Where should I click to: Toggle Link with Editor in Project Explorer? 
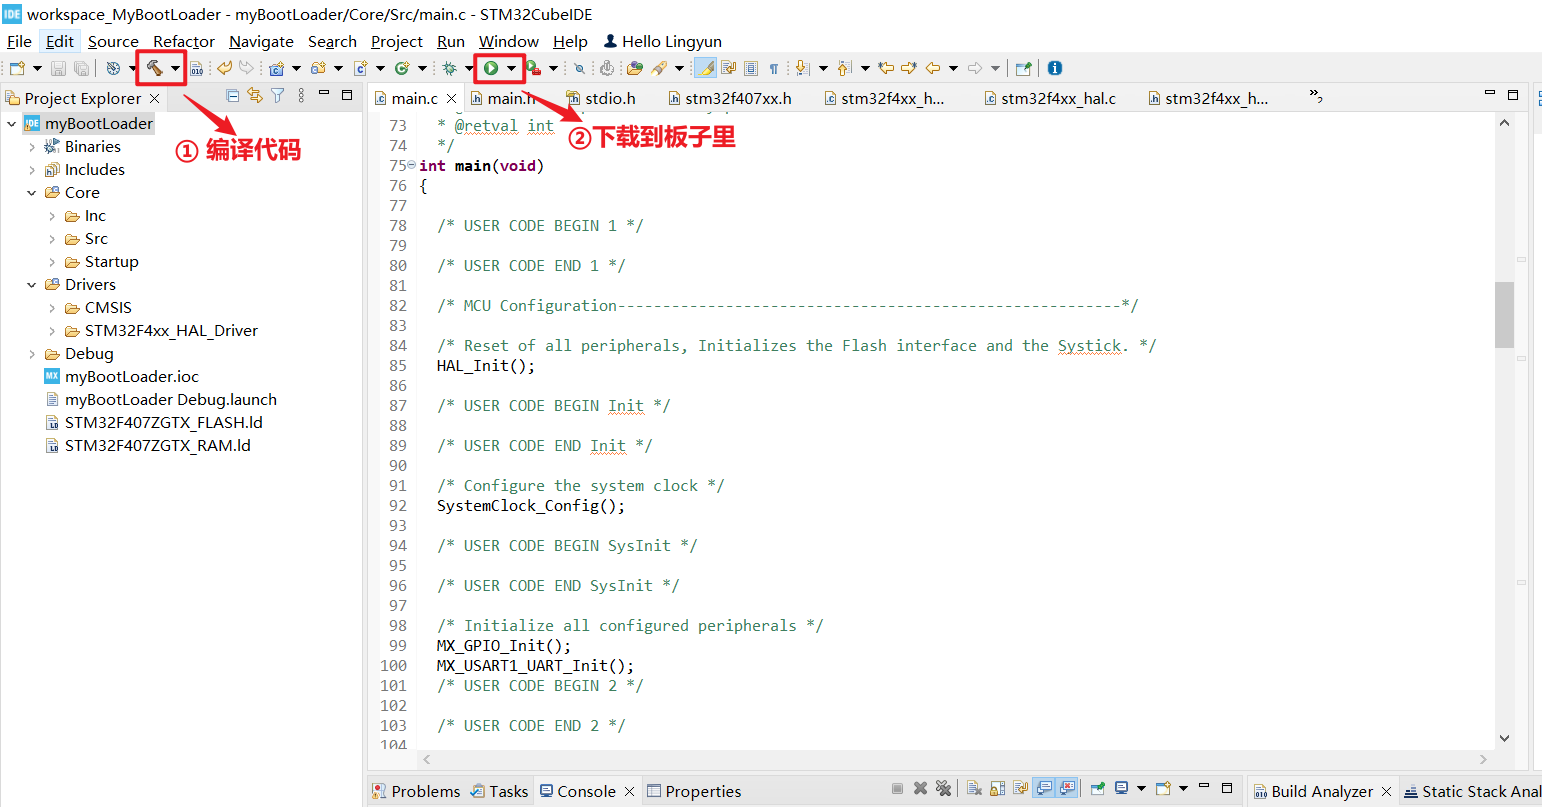(255, 95)
